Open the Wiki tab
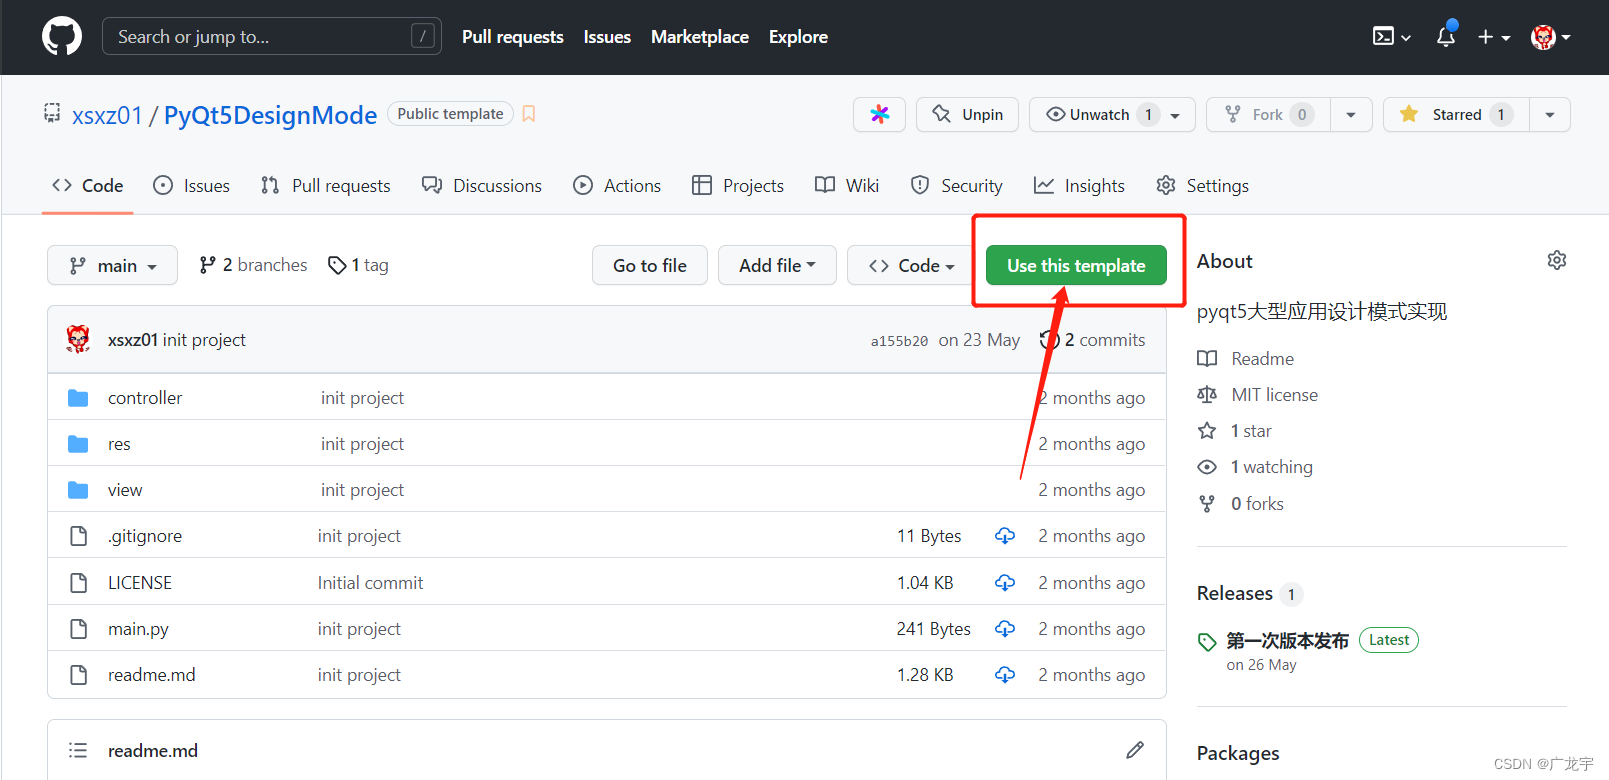The width and height of the screenshot is (1609, 780). tap(847, 185)
